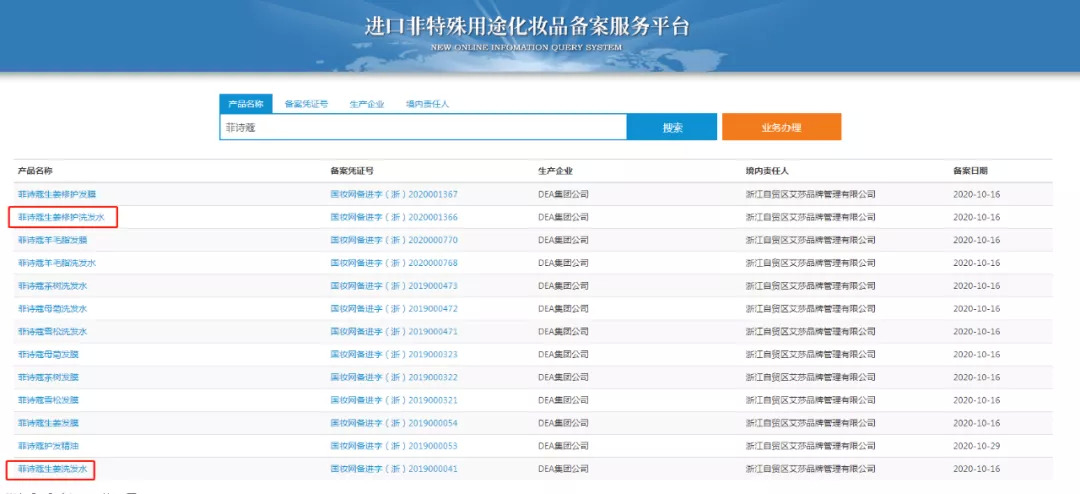Open product link 菲诗蔻茶树洗发水

52,286
